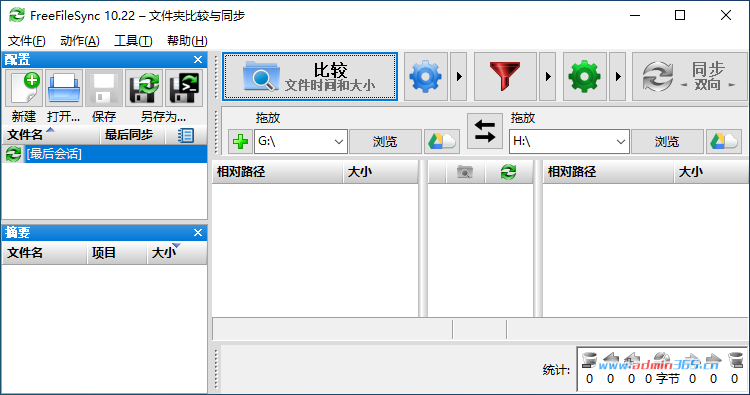750x395 pixels.
Task: Open a saved configuration file icon
Action: [64, 88]
